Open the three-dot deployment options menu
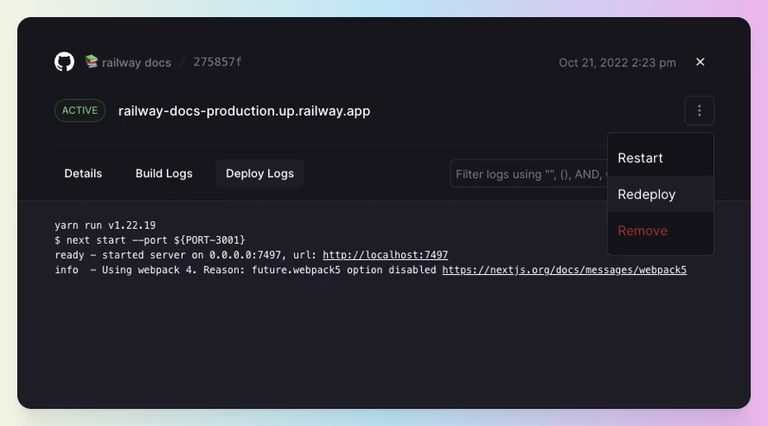Image resolution: width=768 pixels, height=426 pixels. pyautogui.click(x=699, y=111)
